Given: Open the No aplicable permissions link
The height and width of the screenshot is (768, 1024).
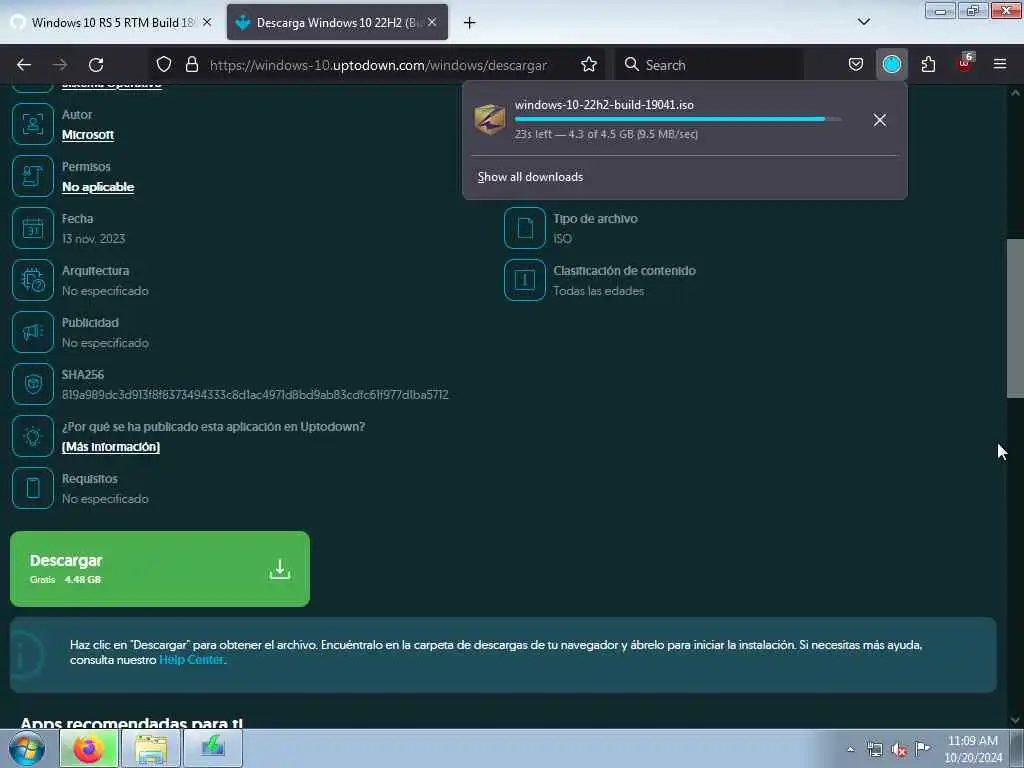Looking at the screenshot, I should pos(98,187).
